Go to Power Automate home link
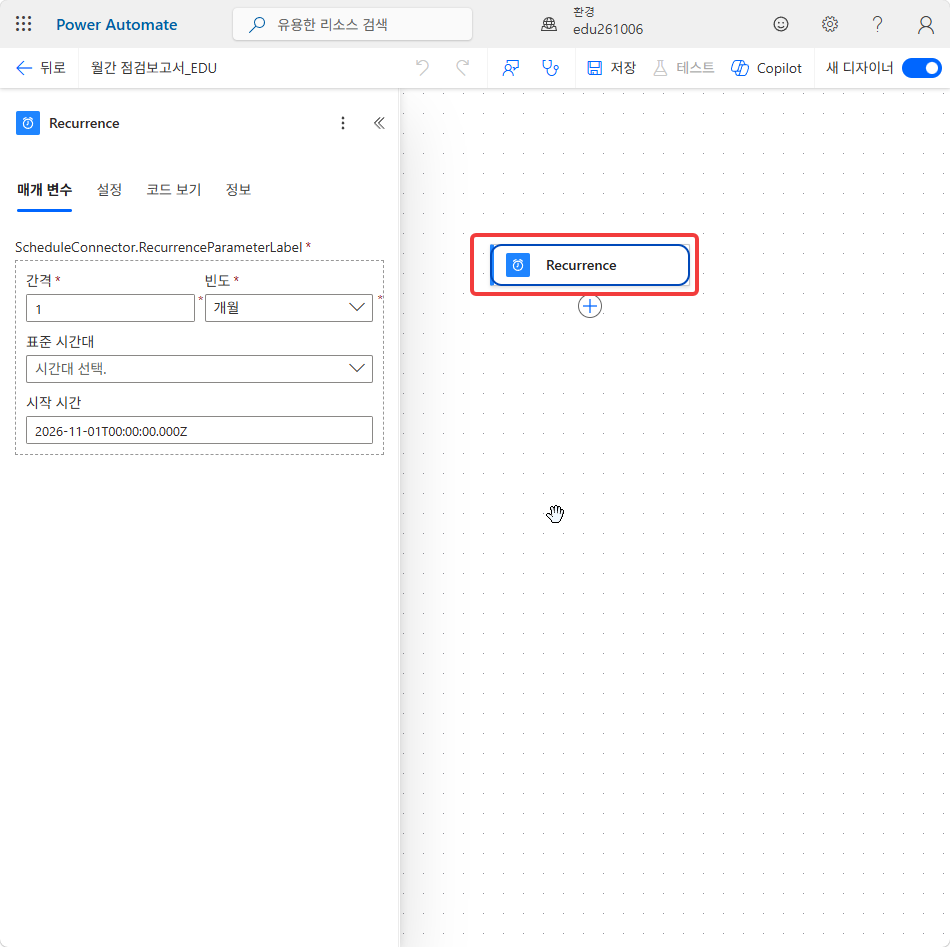This screenshot has width=950, height=947. point(117,25)
